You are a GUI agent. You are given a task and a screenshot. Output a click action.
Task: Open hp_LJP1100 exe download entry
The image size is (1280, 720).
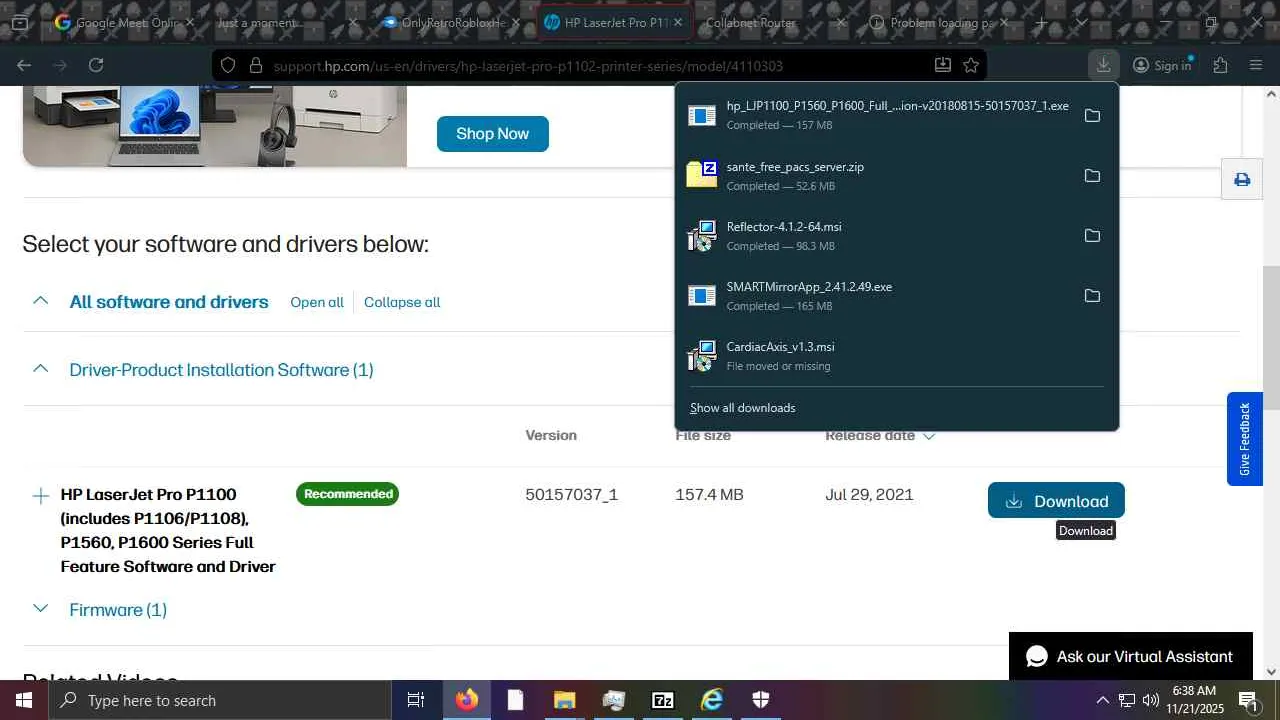[880, 115]
